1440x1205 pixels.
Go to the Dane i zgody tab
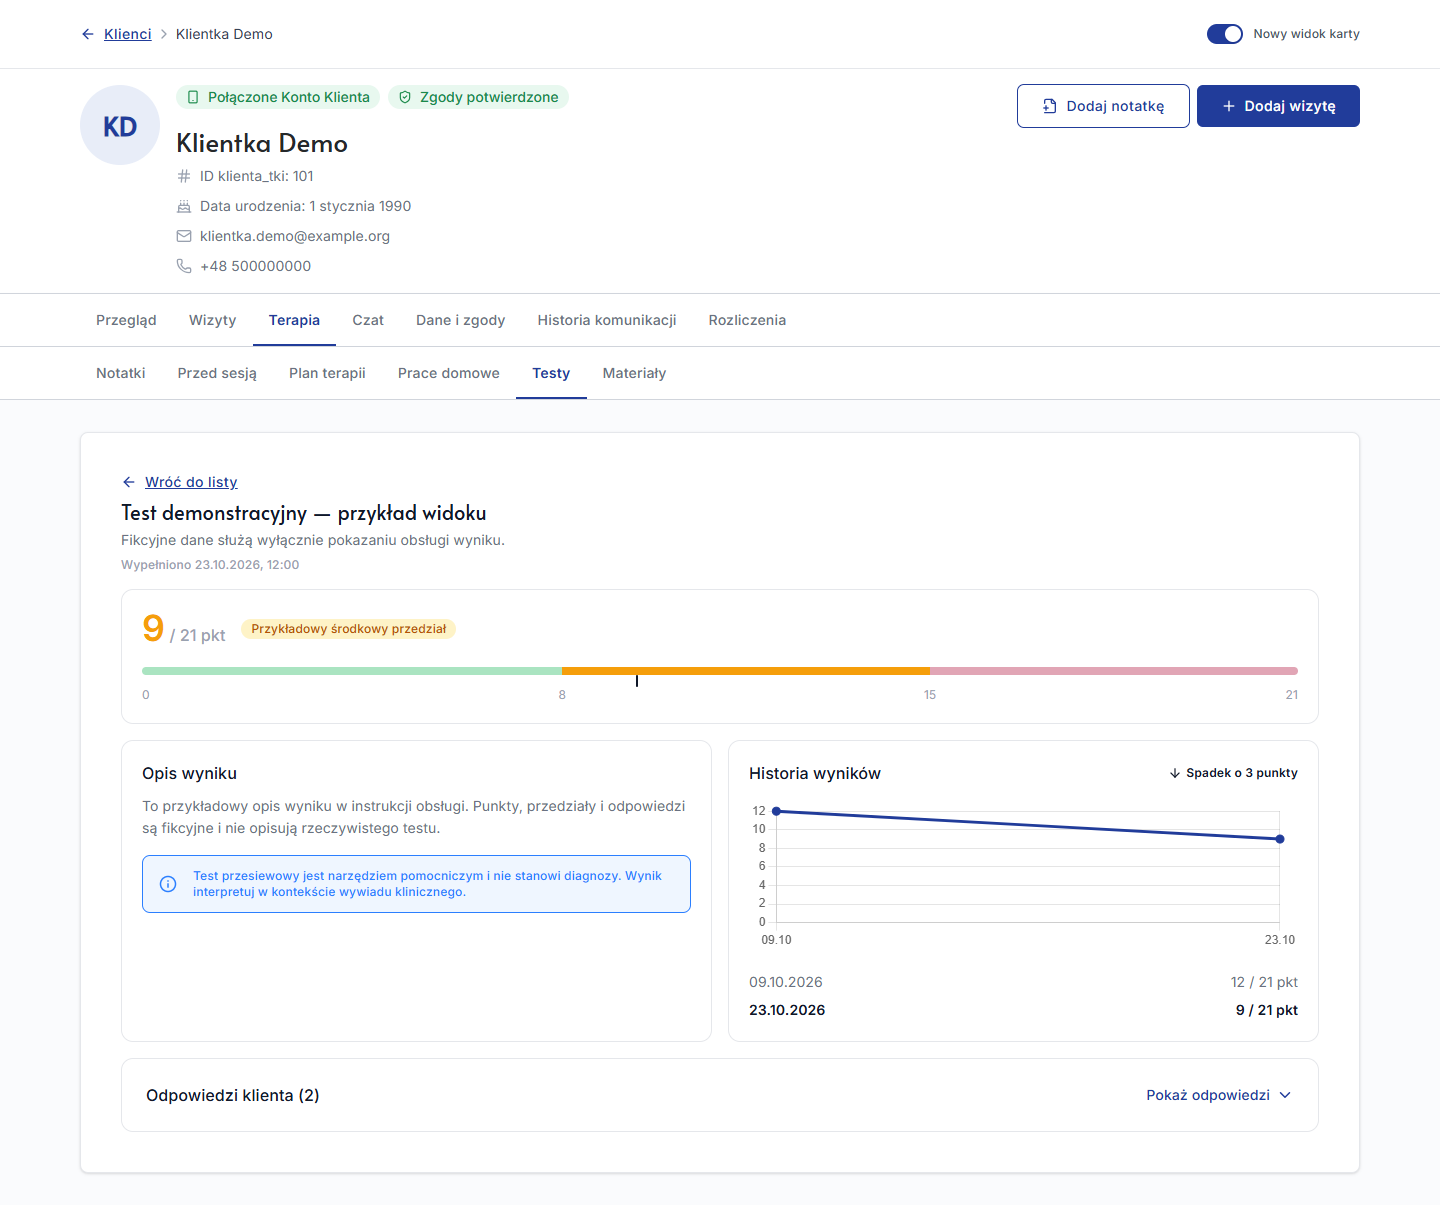pyautogui.click(x=461, y=320)
